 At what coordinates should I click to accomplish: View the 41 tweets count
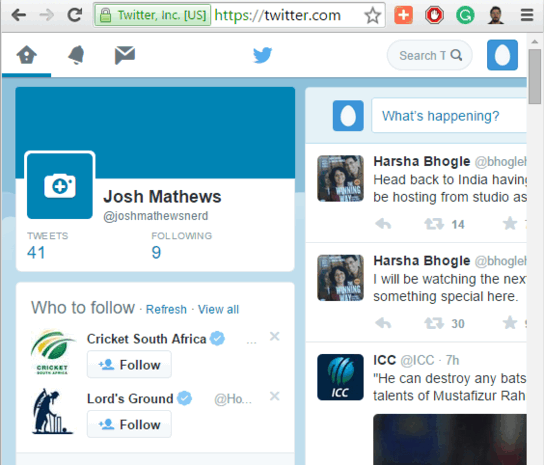click(36, 252)
